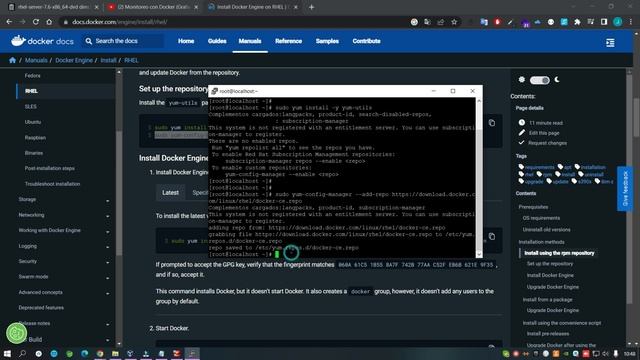Image resolution: width=640 pixels, height=360 pixels.
Task: Toggle the right table-of-contents panel icon
Action: pyautogui.click(x=610, y=42)
